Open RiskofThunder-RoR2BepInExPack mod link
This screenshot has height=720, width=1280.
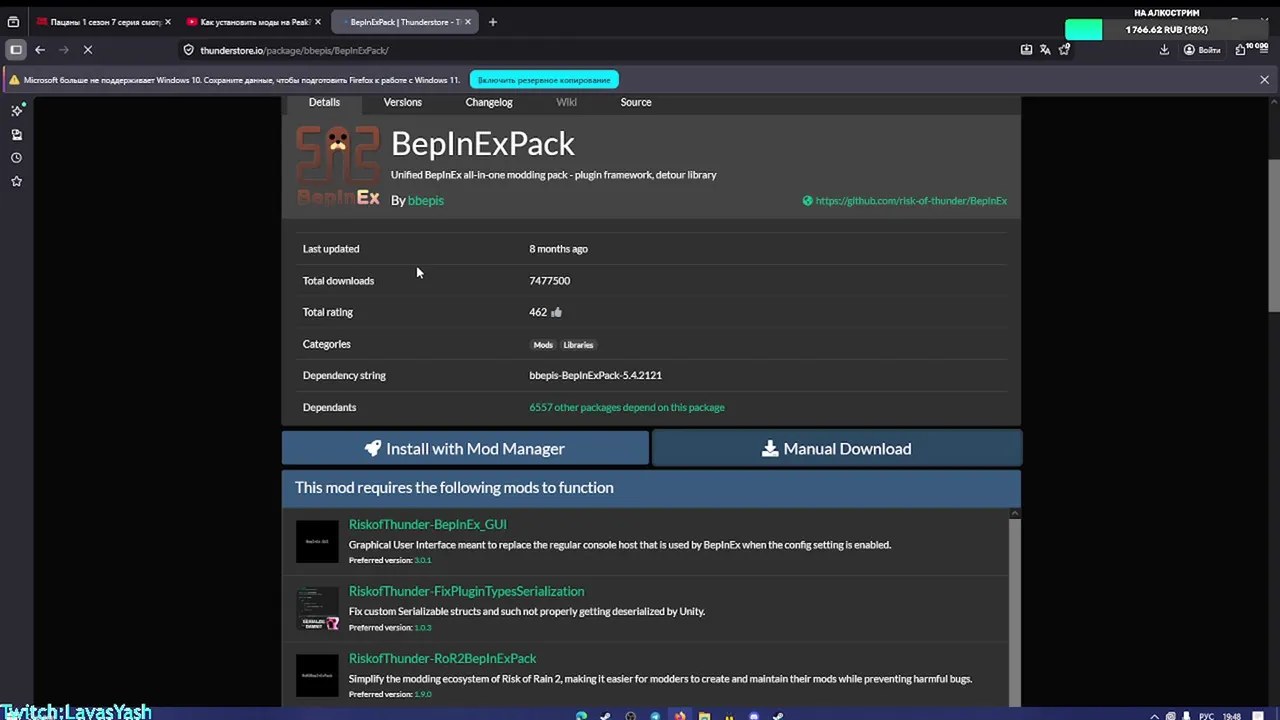coord(442,658)
